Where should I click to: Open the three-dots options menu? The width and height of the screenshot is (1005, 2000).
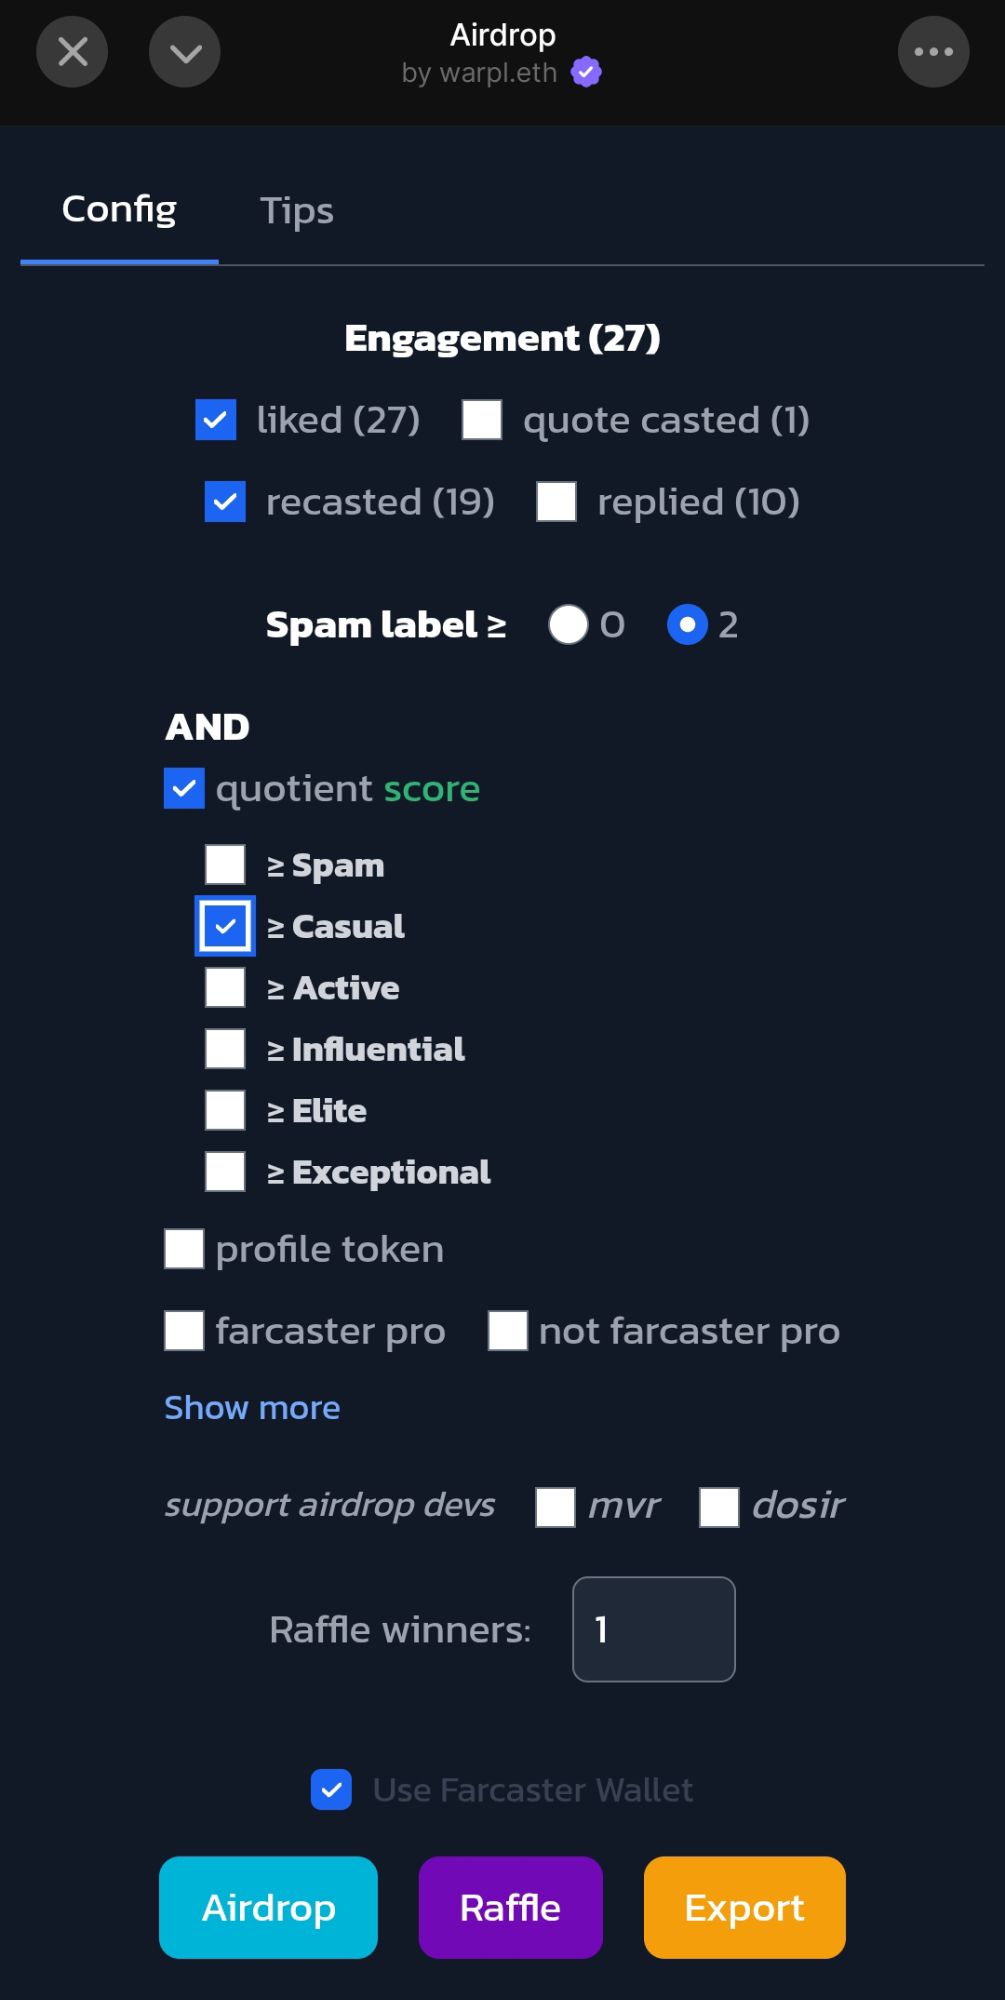pyautogui.click(x=933, y=52)
